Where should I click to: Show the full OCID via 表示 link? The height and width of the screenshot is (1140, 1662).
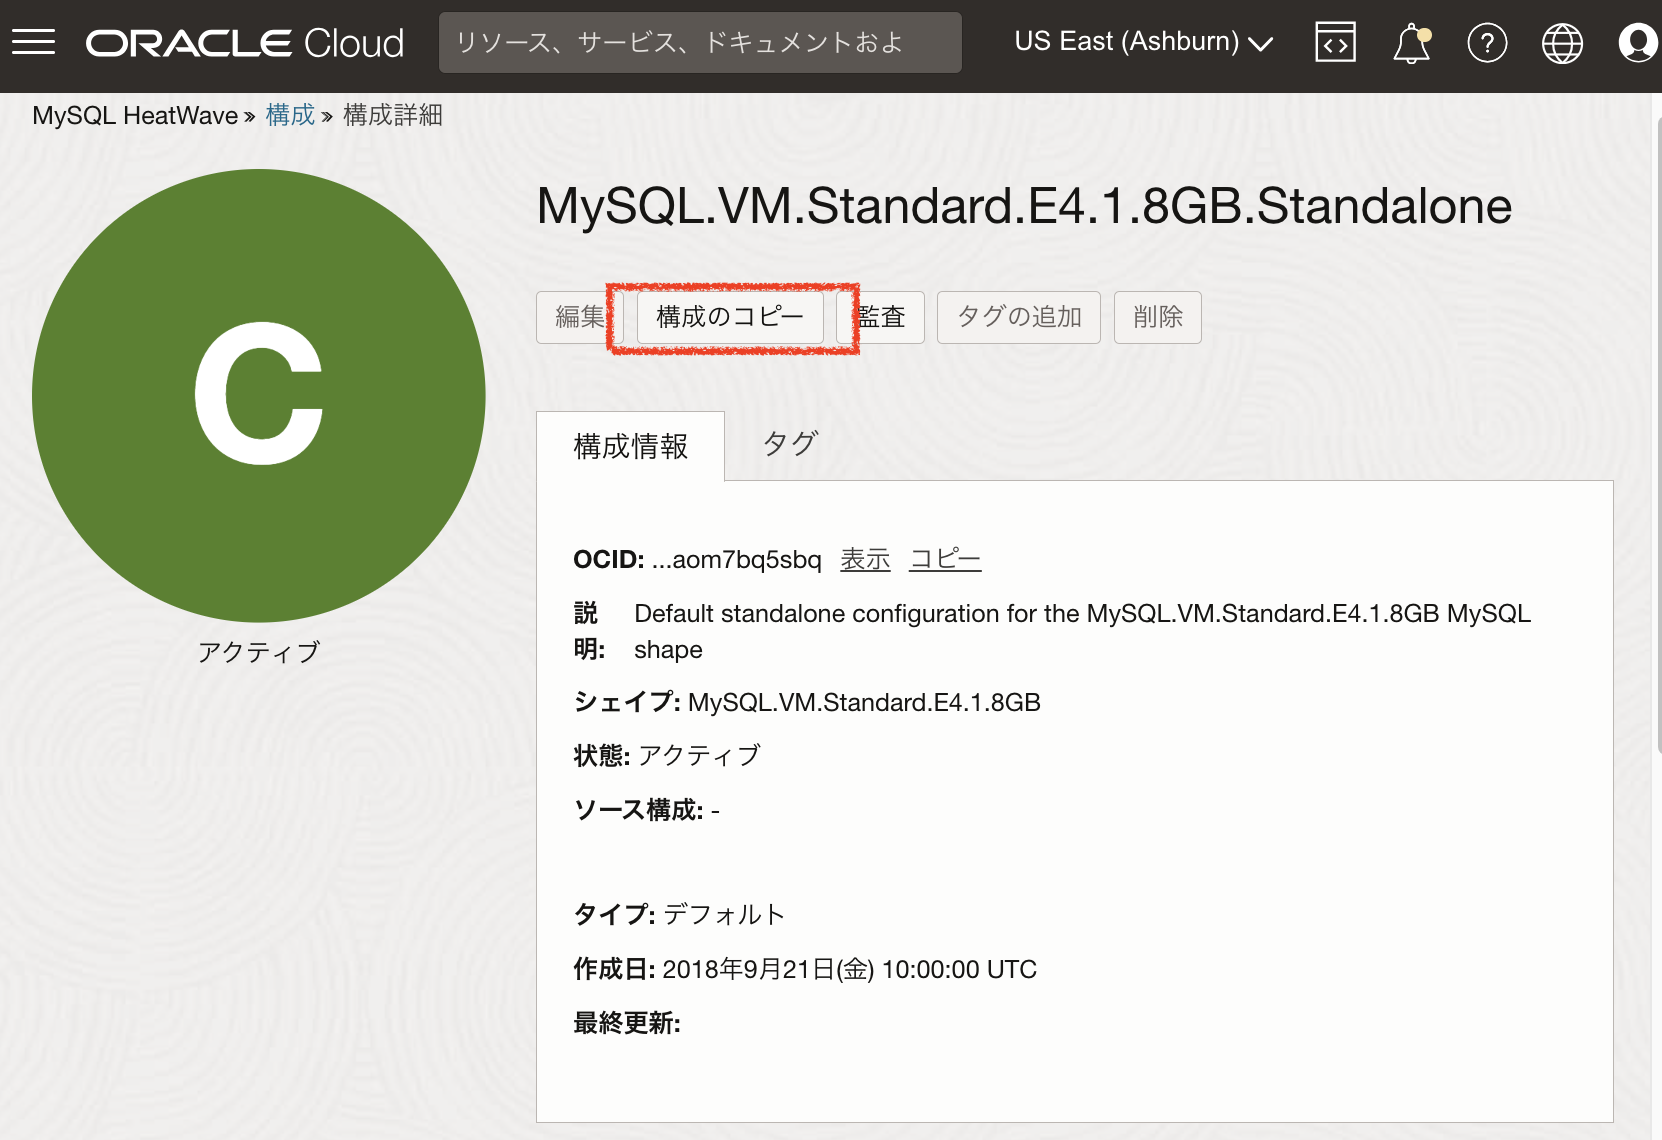pos(865,559)
